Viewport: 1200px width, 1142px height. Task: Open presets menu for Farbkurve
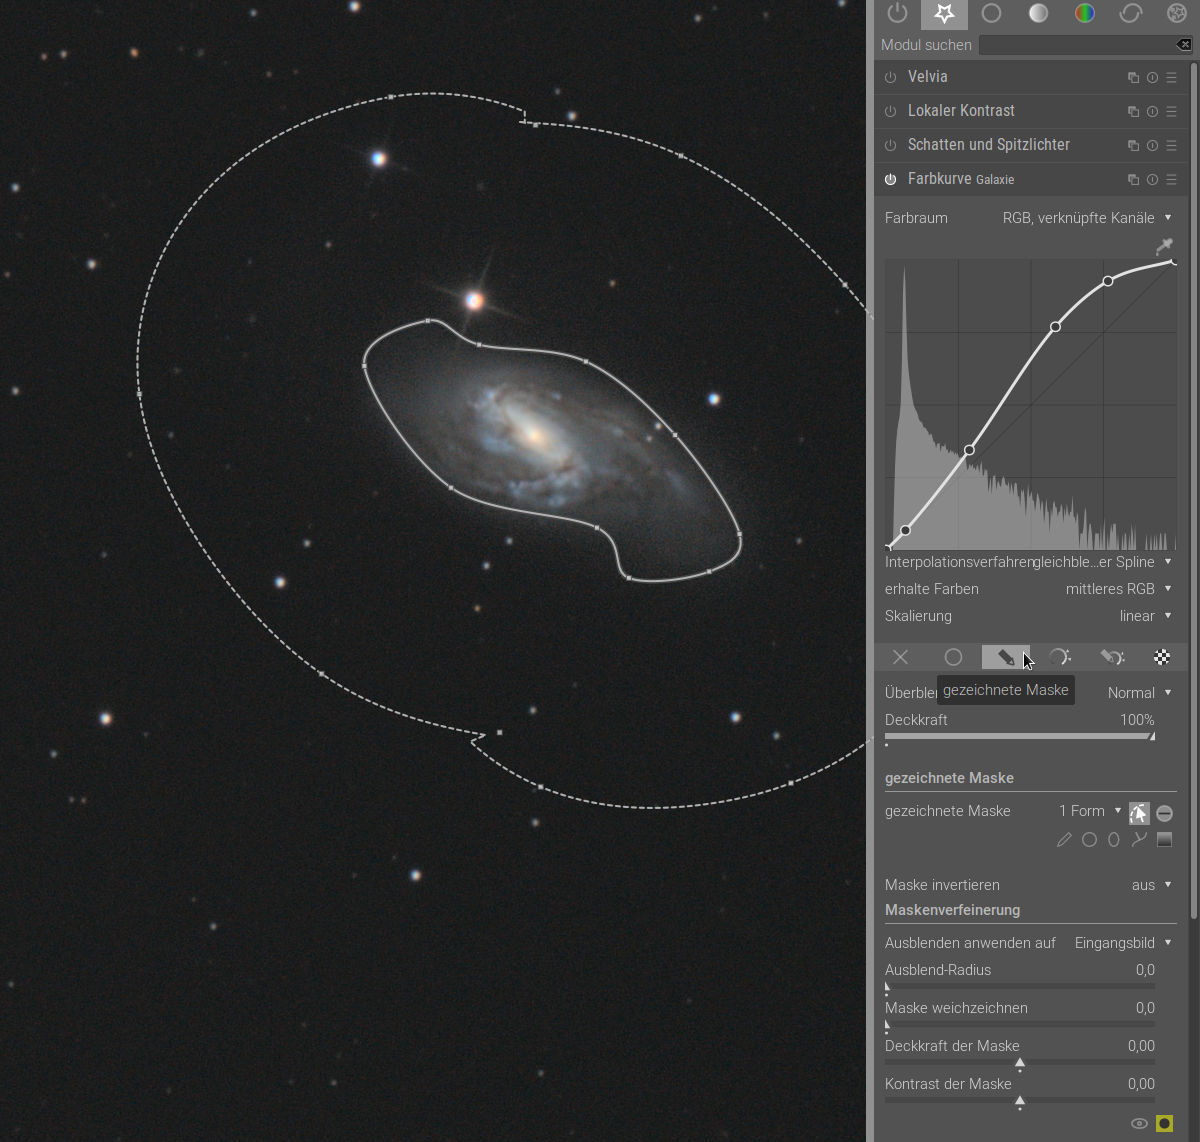1171,179
